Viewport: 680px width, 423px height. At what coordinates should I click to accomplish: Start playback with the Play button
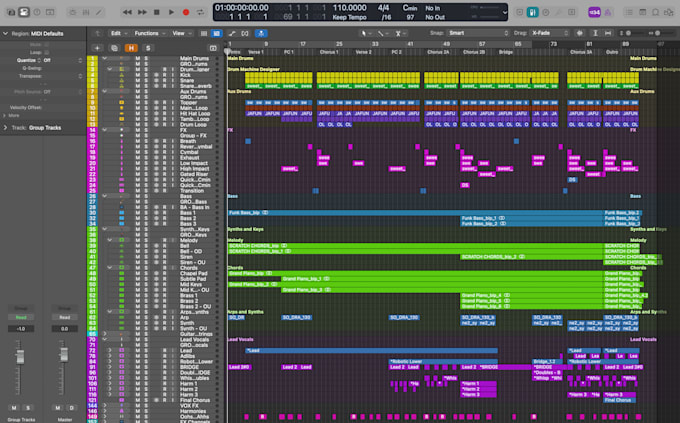click(171, 12)
